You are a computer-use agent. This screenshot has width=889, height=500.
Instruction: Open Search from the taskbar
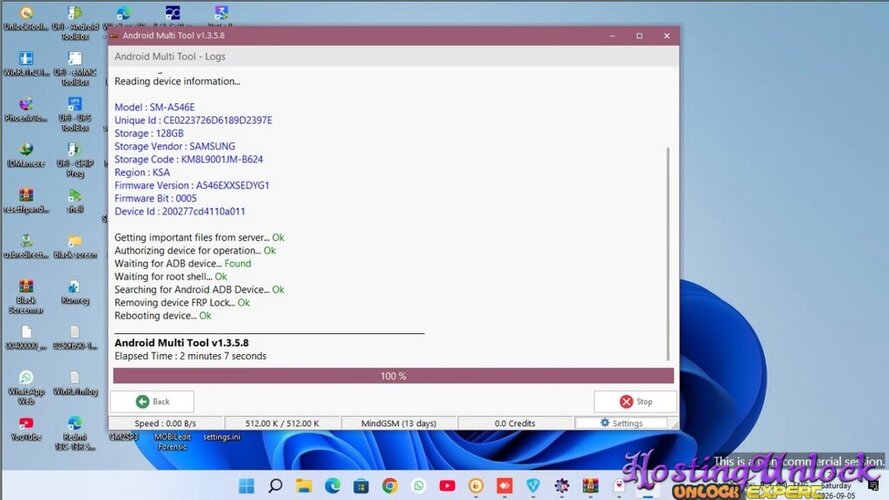276,486
